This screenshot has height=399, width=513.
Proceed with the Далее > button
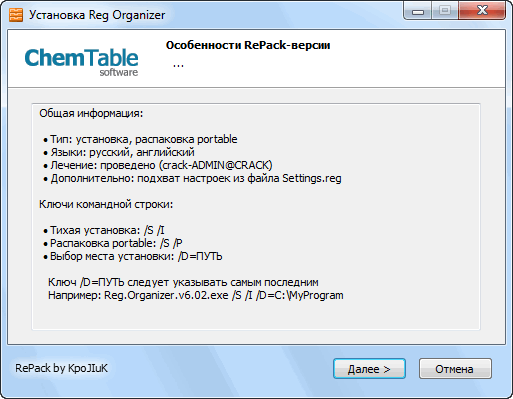(x=369, y=369)
